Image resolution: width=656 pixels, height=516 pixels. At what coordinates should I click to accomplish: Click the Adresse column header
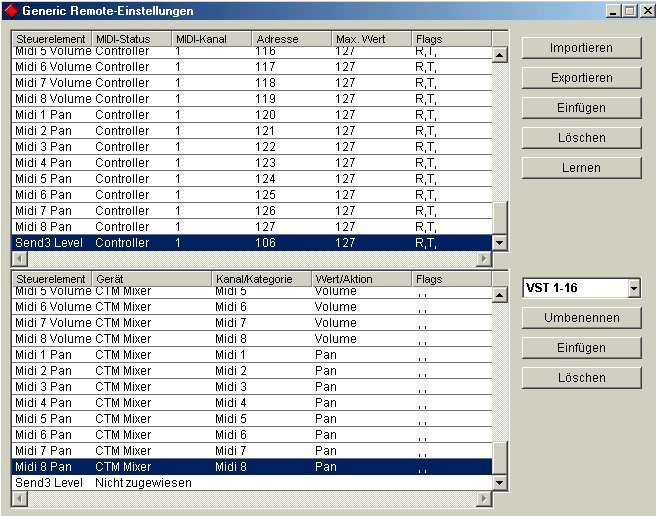291,39
